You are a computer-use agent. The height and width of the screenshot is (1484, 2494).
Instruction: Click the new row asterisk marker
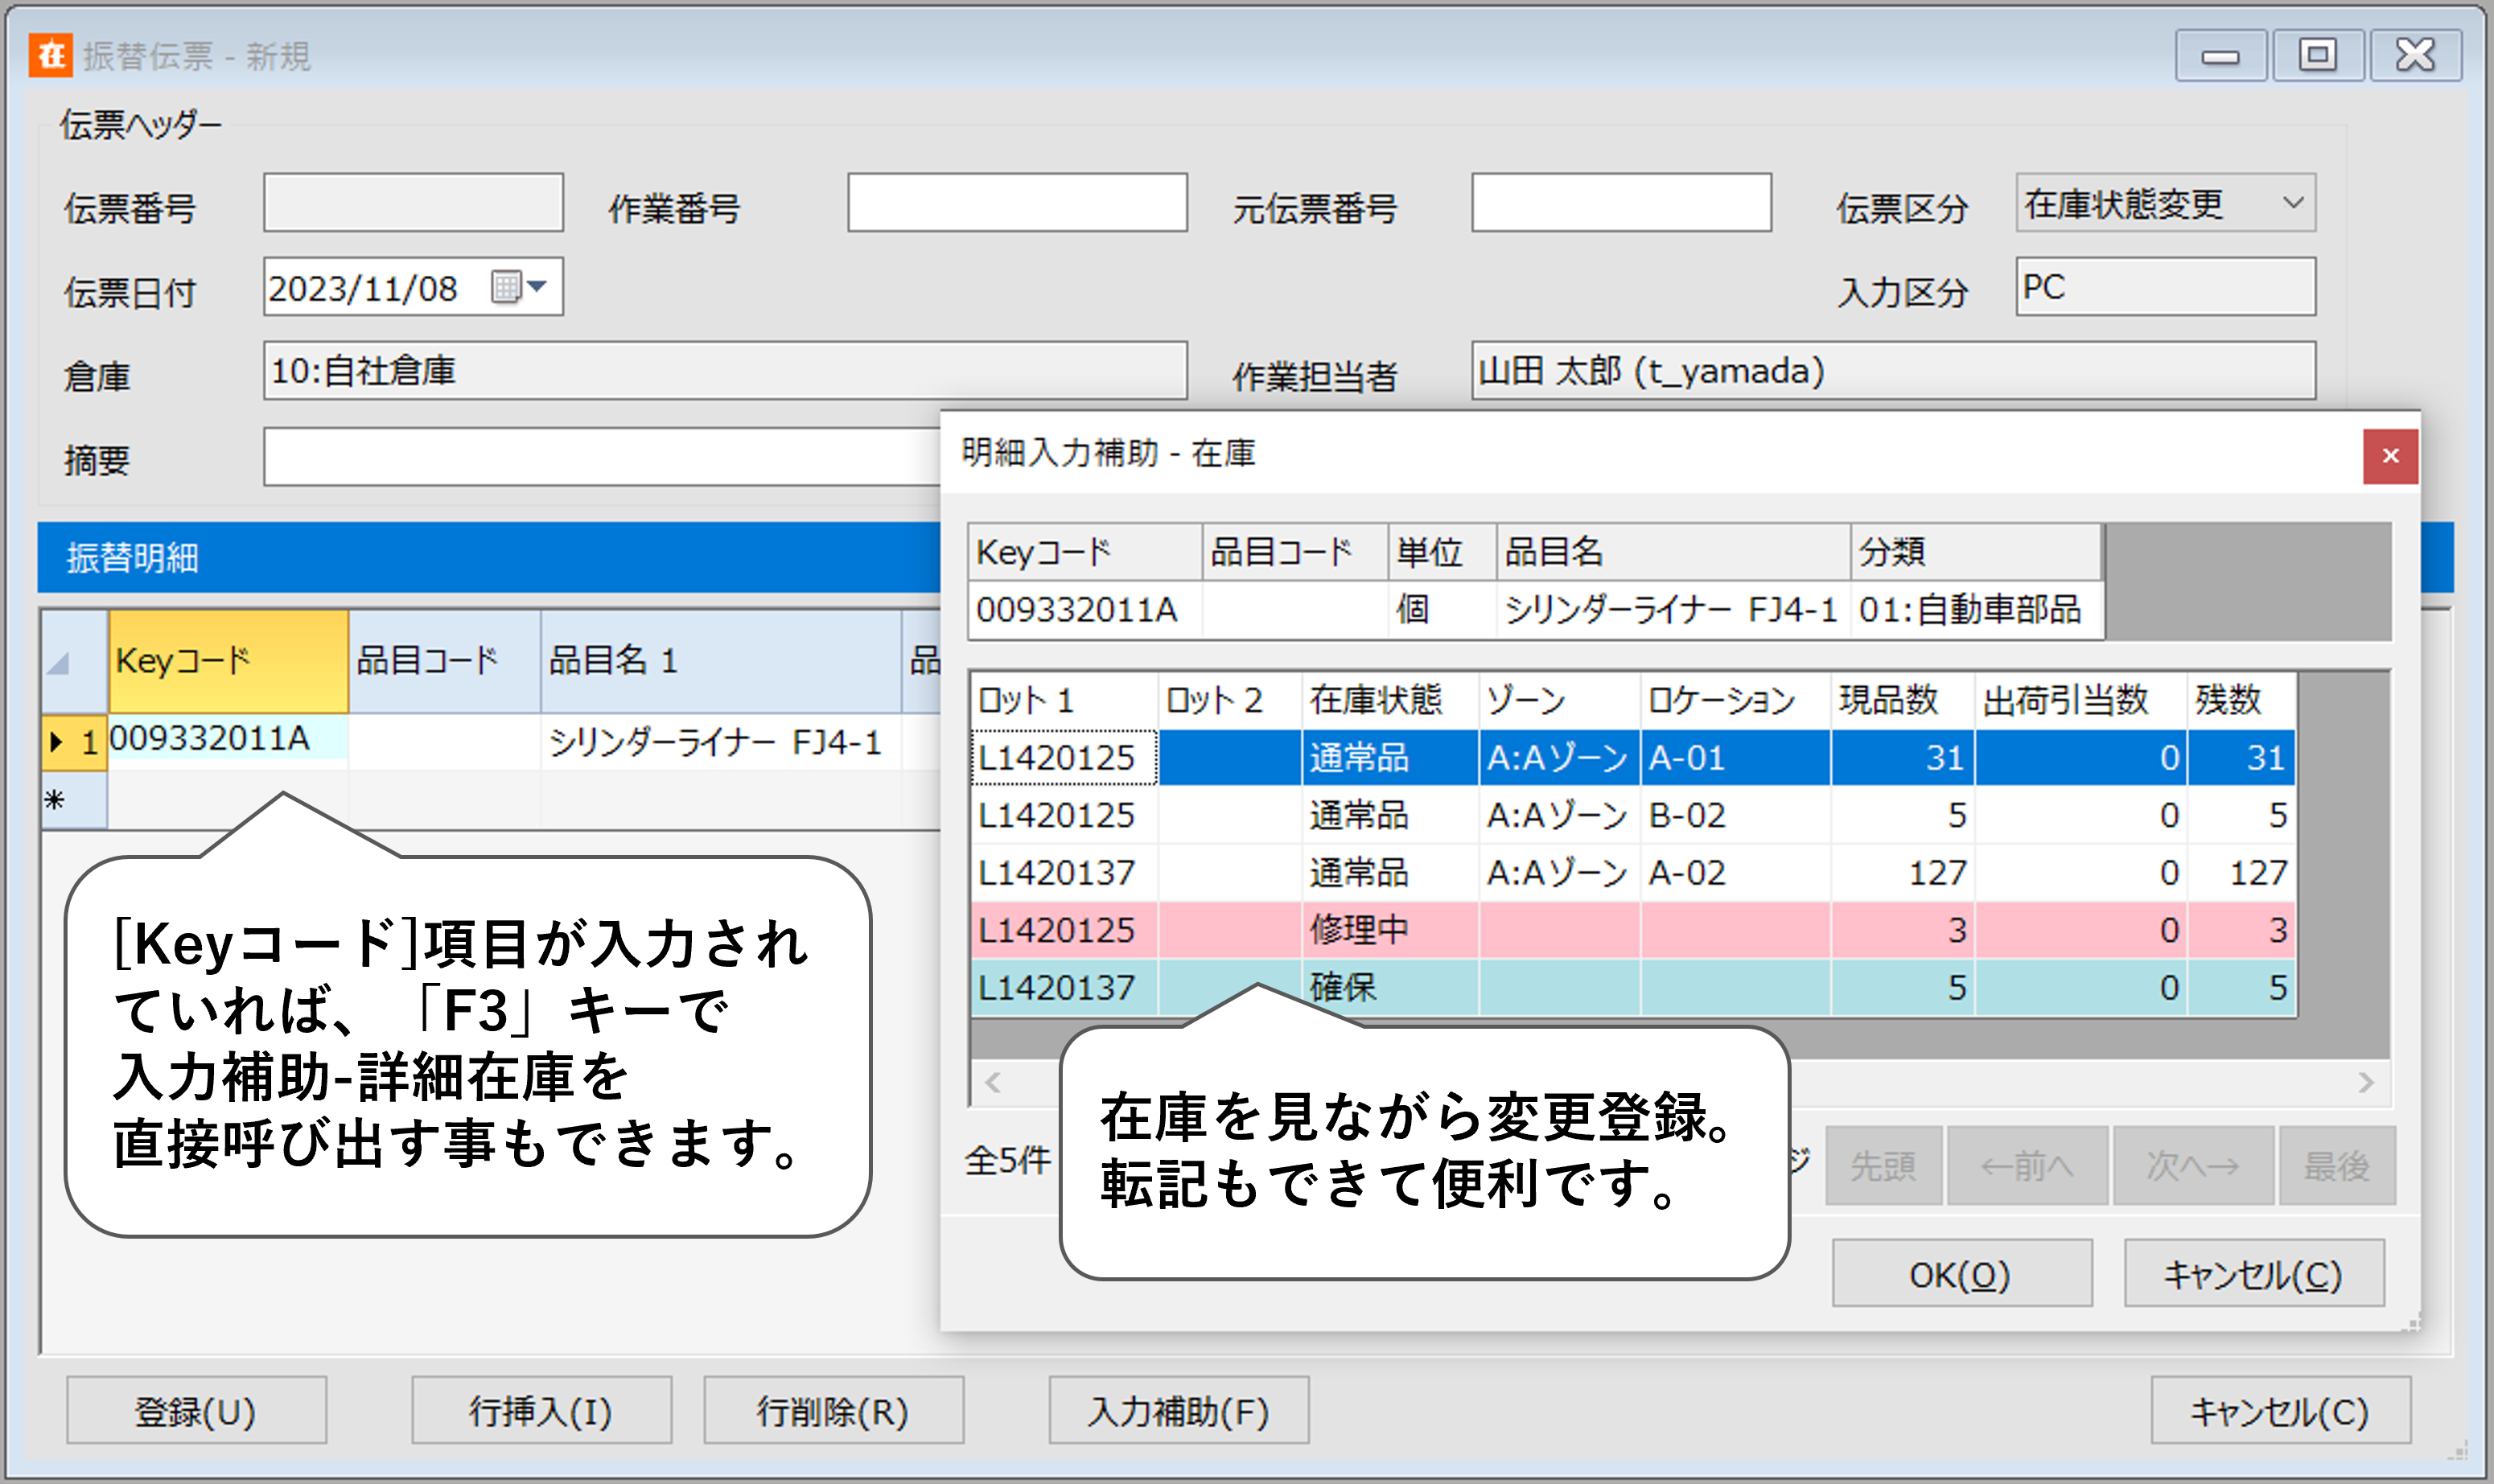(75, 800)
